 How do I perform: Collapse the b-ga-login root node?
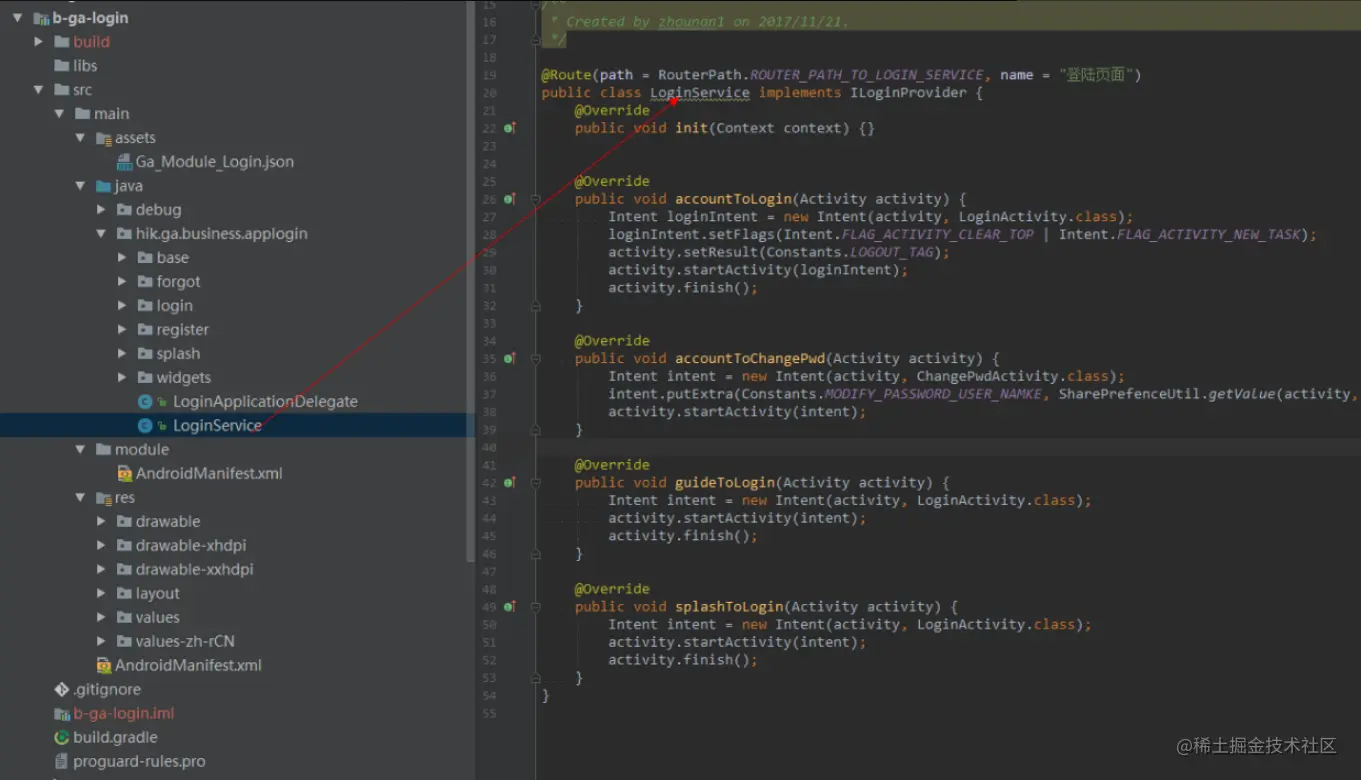[17, 18]
